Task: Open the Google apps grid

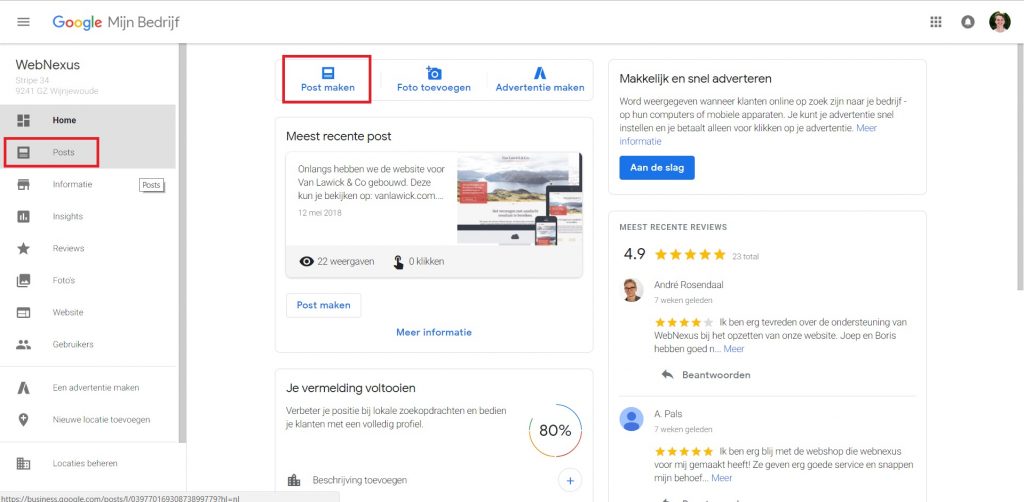Action: [x=936, y=22]
